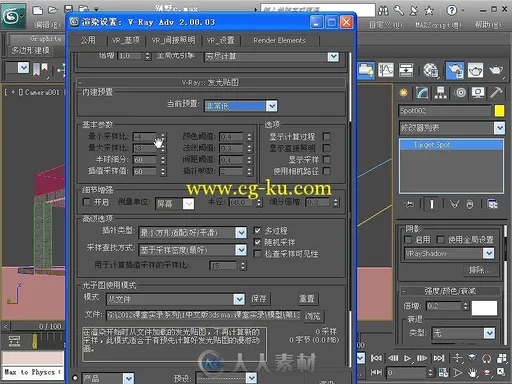This screenshot has height=384, width=512.
Task: Open the 帮助(H) menu
Action: [x=488, y=25]
